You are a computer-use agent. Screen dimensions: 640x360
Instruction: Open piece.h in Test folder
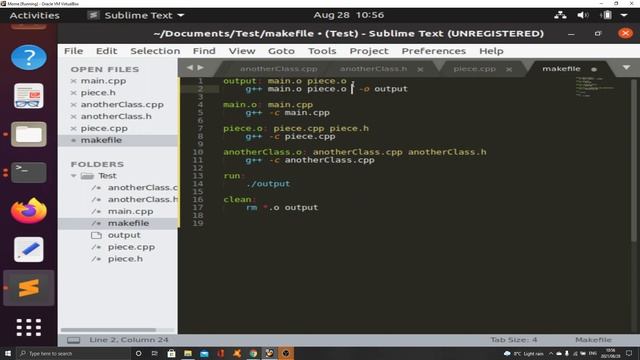[125, 259]
